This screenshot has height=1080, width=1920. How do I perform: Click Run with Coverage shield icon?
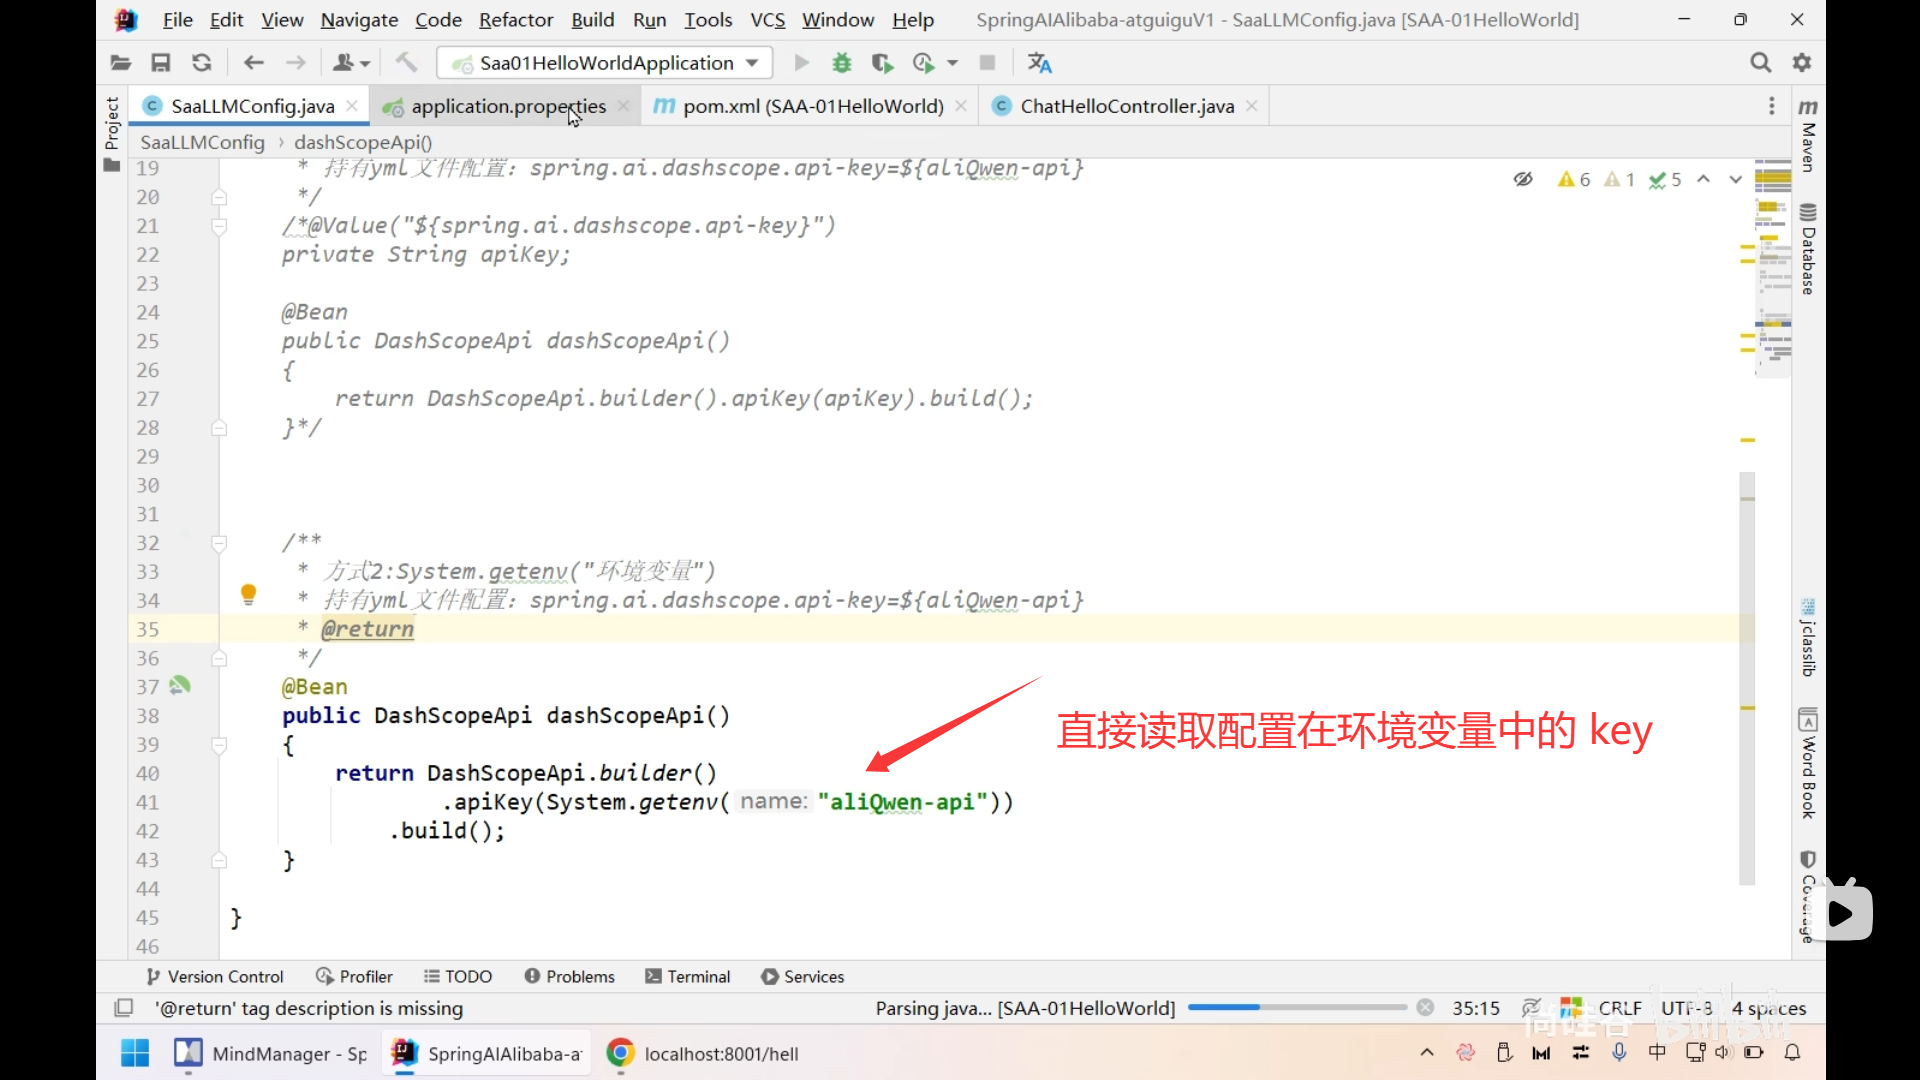[881, 63]
